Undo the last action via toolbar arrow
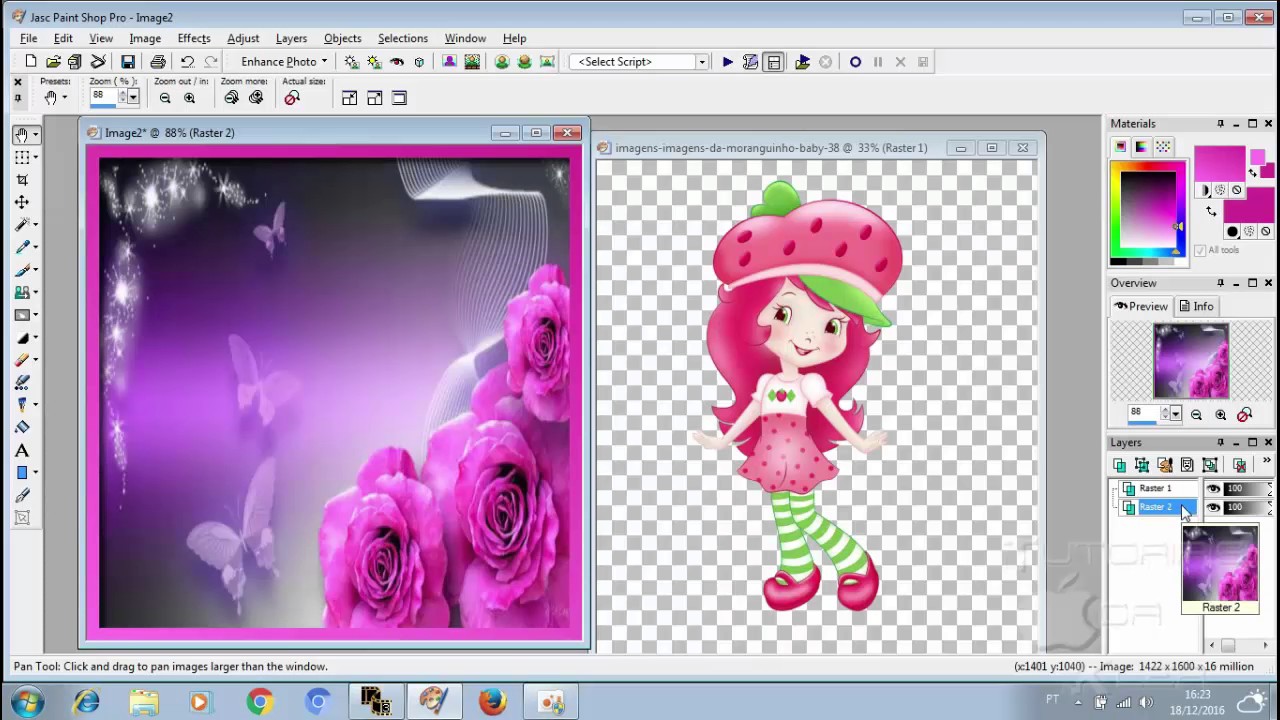 click(187, 62)
